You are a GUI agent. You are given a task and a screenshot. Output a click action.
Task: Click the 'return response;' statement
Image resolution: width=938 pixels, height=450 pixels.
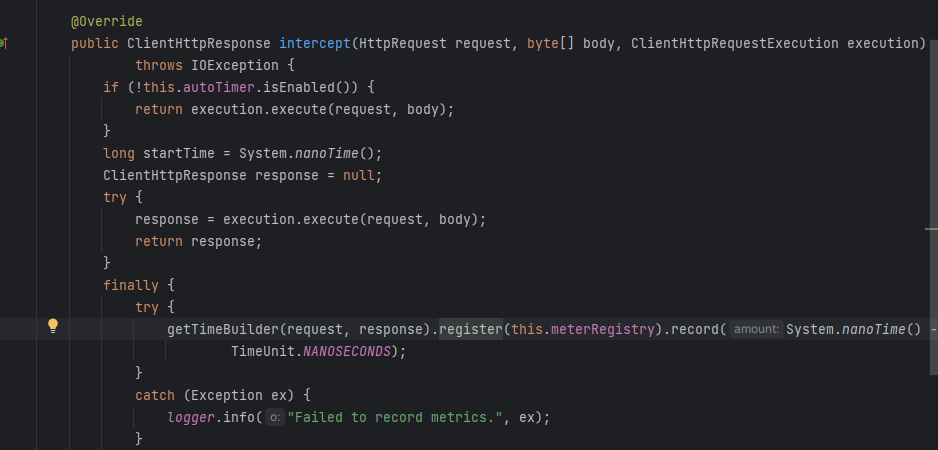(199, 241)
